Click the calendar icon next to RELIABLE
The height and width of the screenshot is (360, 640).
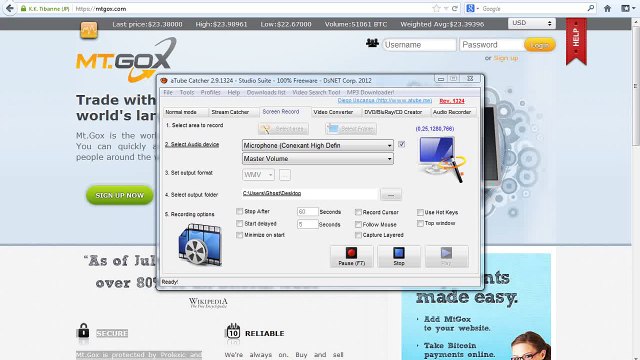pos(233,331)
